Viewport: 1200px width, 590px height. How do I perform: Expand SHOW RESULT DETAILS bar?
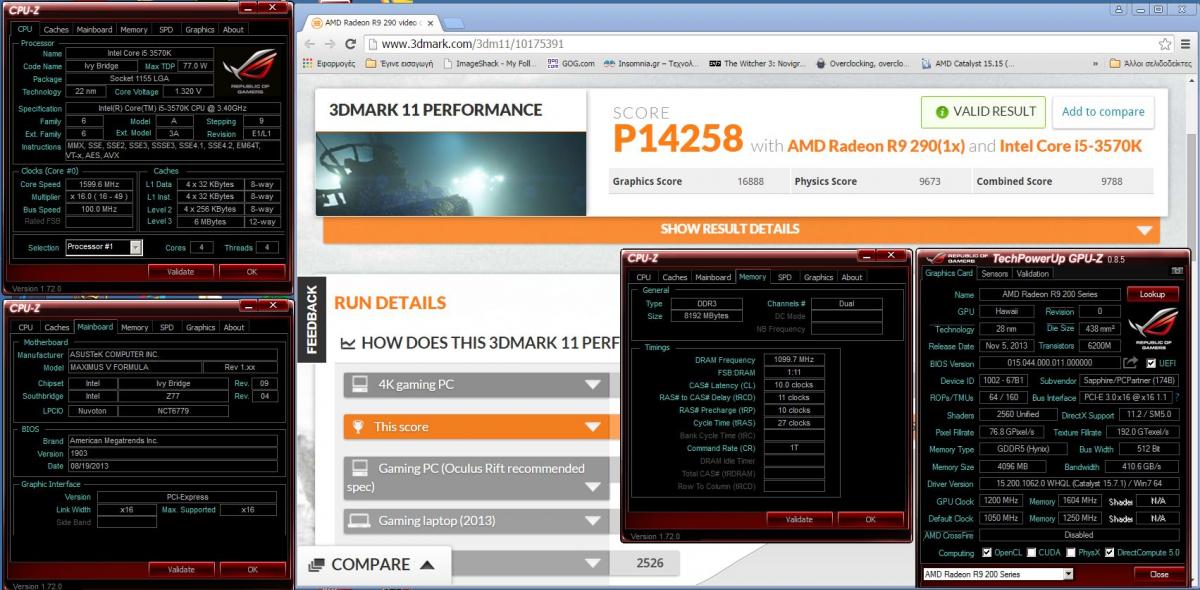pyautogui.click(x=740, y=229)
